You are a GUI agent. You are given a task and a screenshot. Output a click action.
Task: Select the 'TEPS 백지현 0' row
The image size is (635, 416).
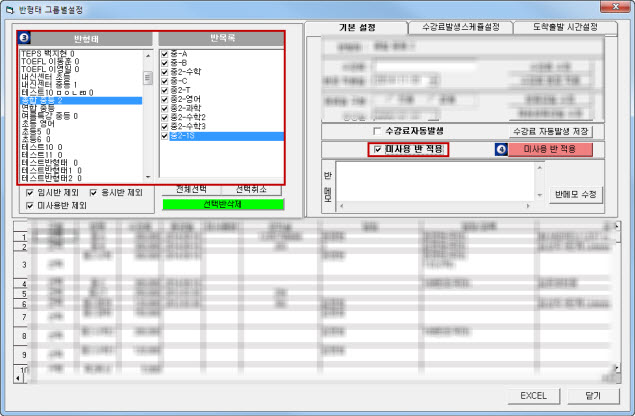pos(81,53)
